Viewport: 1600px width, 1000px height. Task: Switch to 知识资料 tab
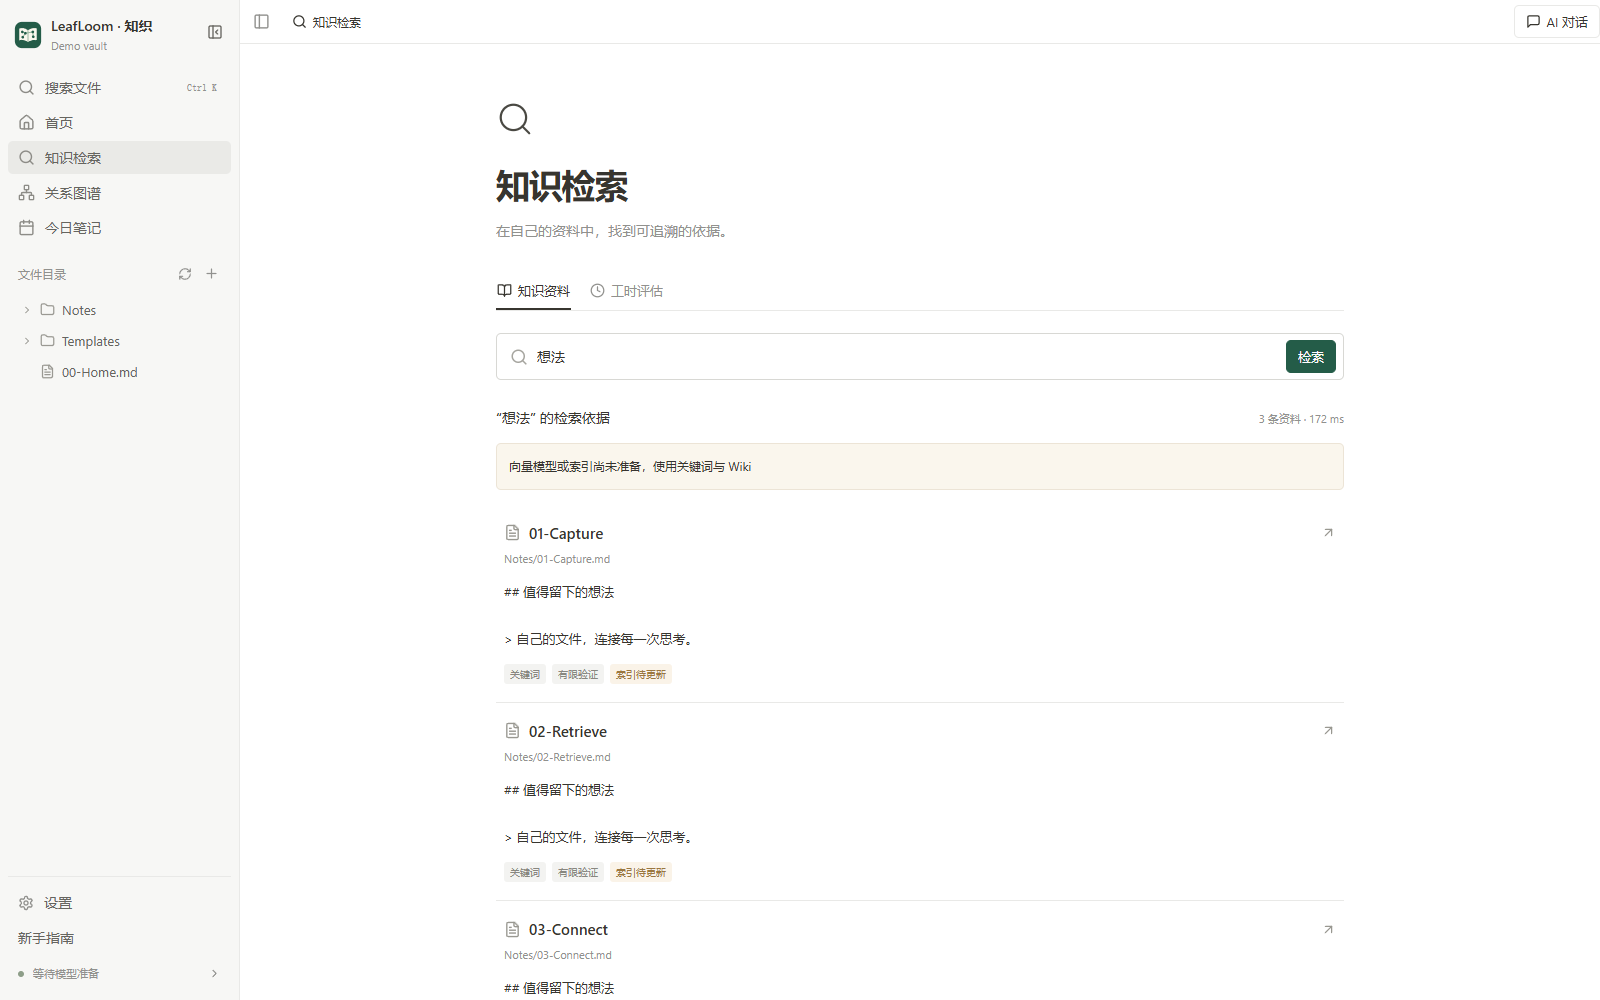point(533,291)
